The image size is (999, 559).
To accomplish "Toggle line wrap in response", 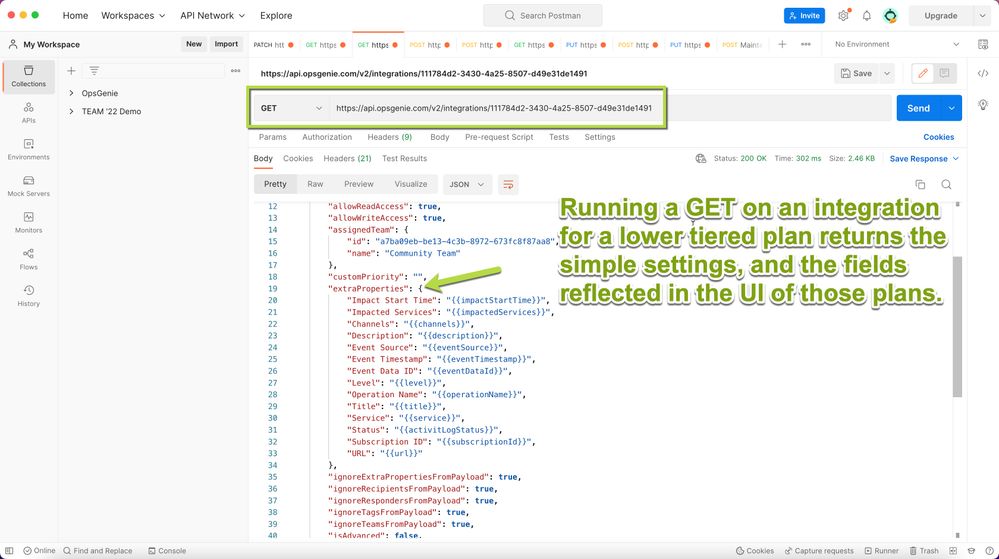I will point(508,184).
